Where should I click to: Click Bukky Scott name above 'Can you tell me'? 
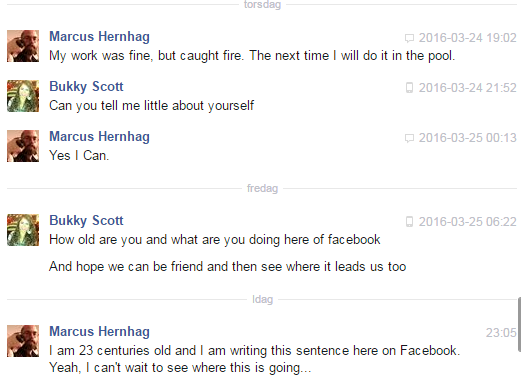pos(86,87)
